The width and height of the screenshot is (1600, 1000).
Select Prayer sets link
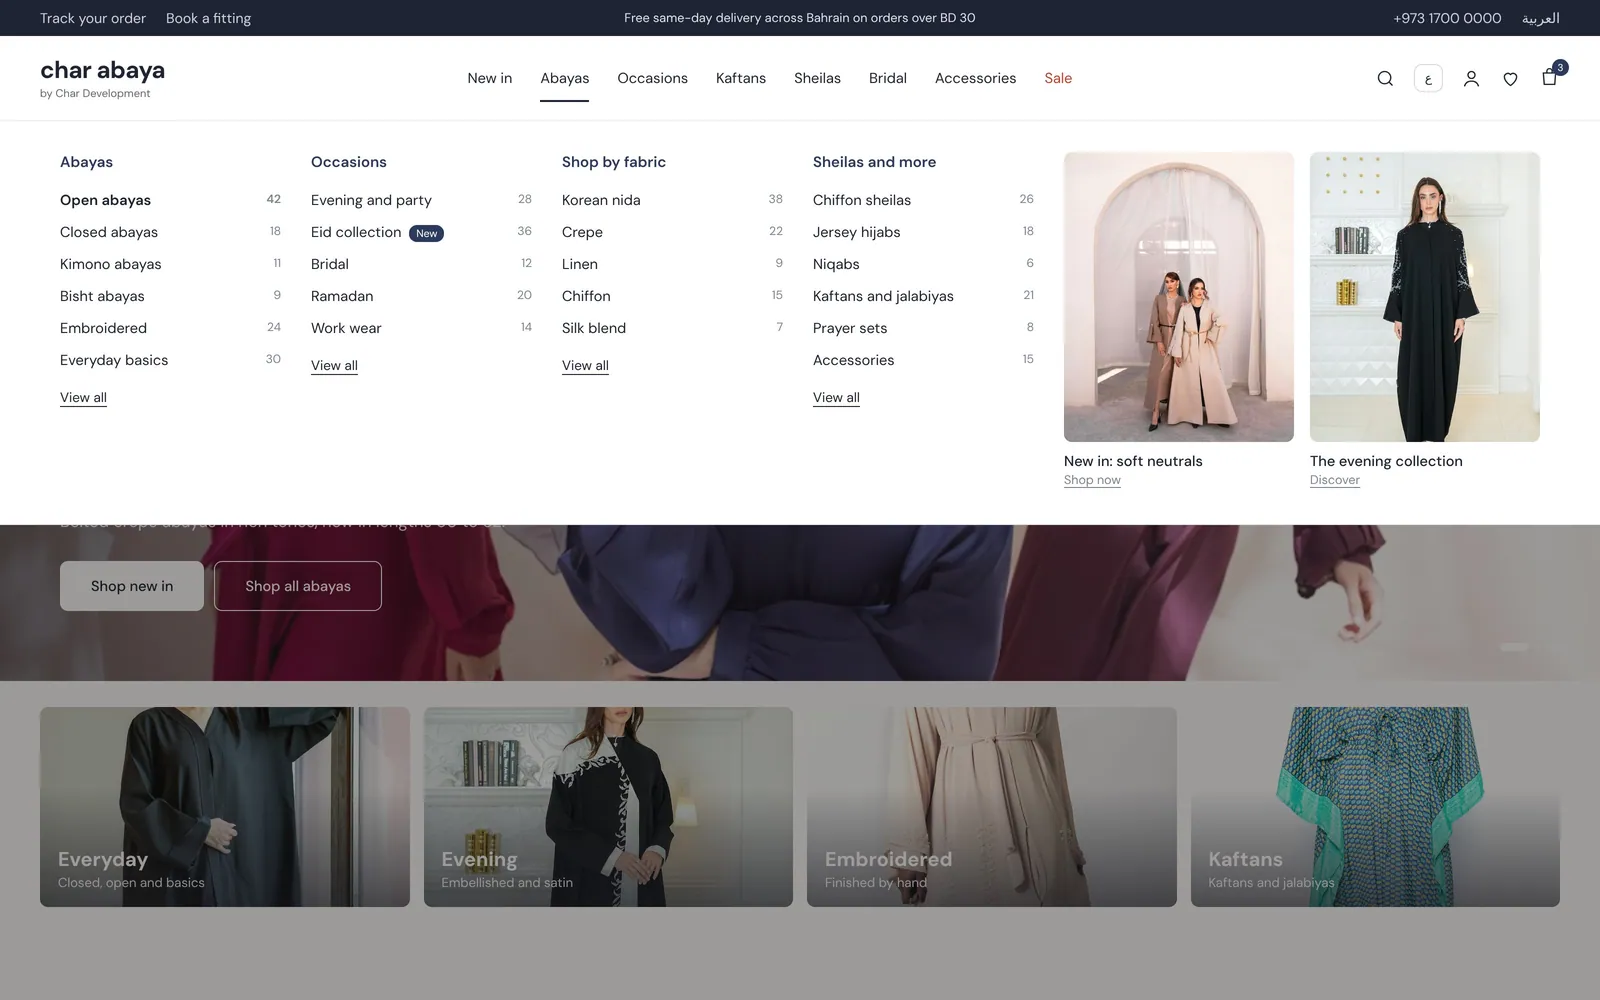click(x=923, y=328)
